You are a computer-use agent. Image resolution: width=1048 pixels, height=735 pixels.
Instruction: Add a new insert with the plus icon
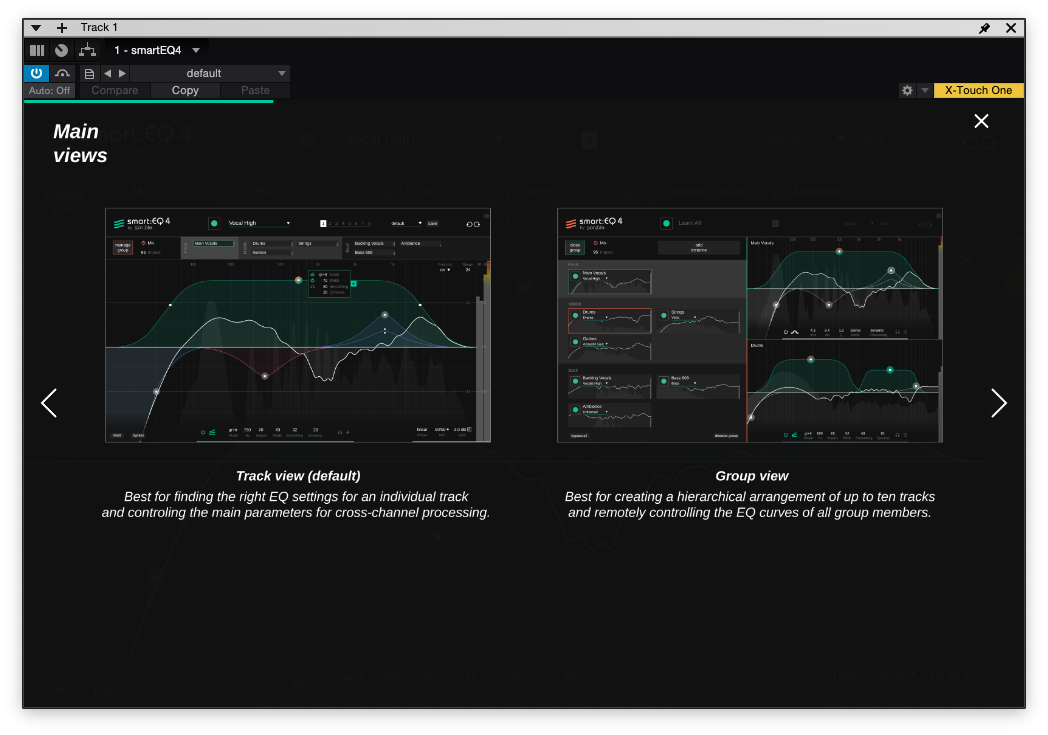(61, 27)
